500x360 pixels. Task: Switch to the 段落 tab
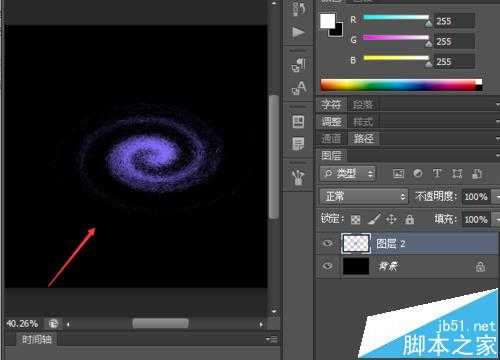pyautogui.click(x=363, y=105)
